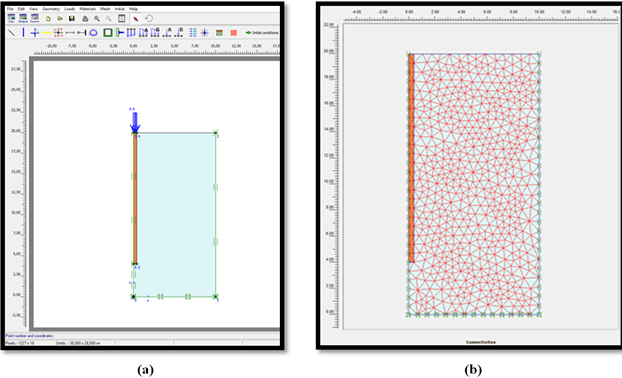Launch the Output program icon
The height and width of the screenshot is (378, 622).
click(23, 18)
